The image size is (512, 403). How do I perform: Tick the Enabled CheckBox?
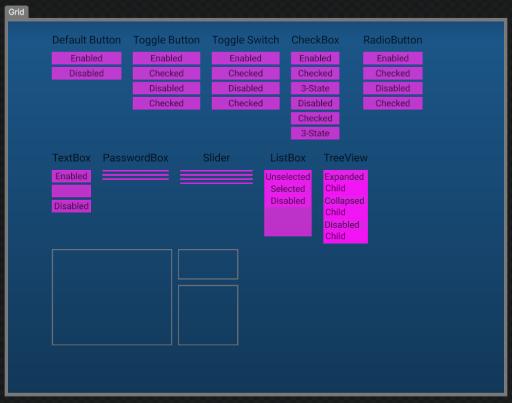(x=315, y=58)
